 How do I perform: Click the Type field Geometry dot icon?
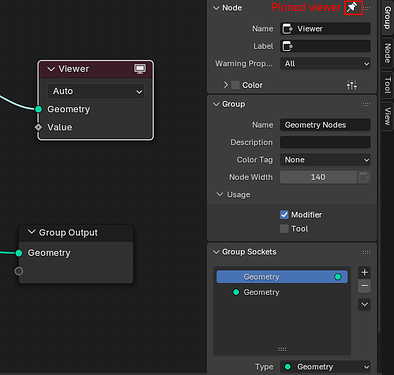(288, 367)
